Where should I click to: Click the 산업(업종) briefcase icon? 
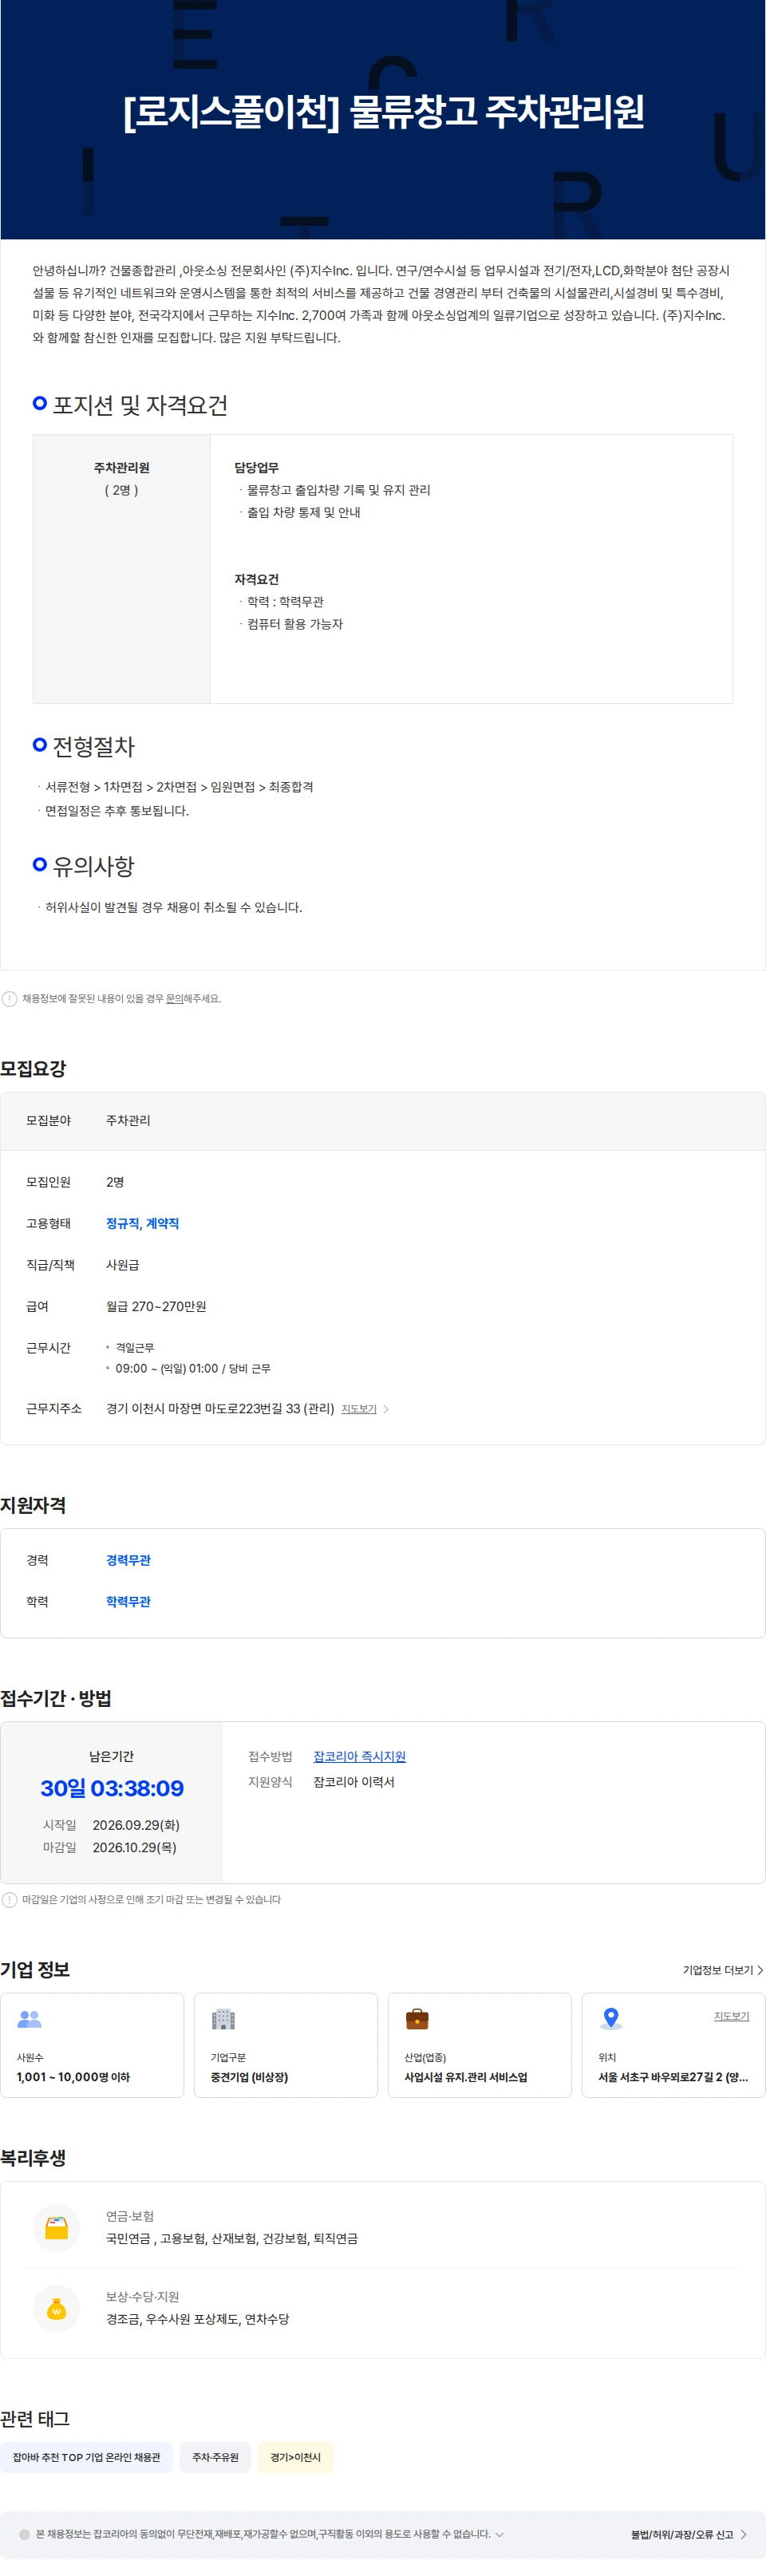(x=417, y=2019)
